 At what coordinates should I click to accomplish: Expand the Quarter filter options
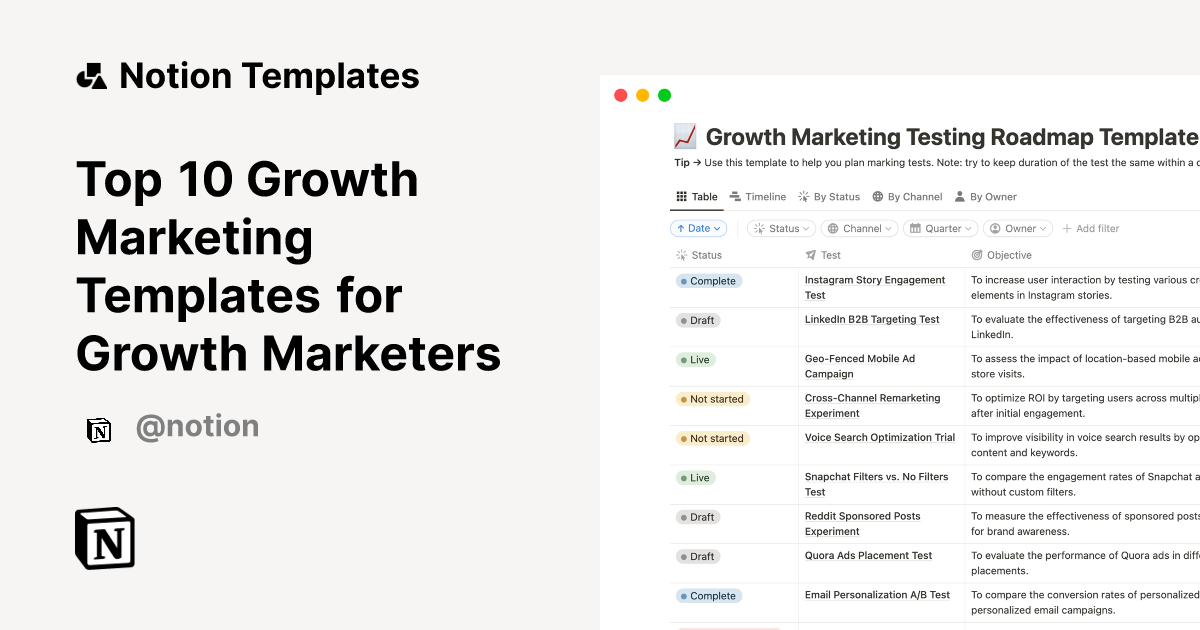940,227
